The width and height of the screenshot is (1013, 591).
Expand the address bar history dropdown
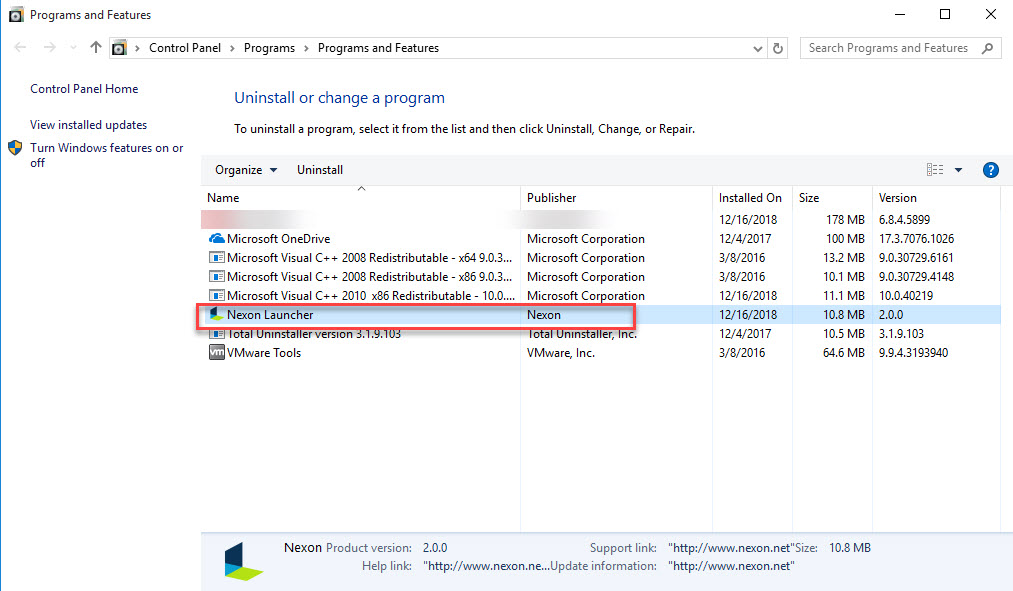point(758,48)
